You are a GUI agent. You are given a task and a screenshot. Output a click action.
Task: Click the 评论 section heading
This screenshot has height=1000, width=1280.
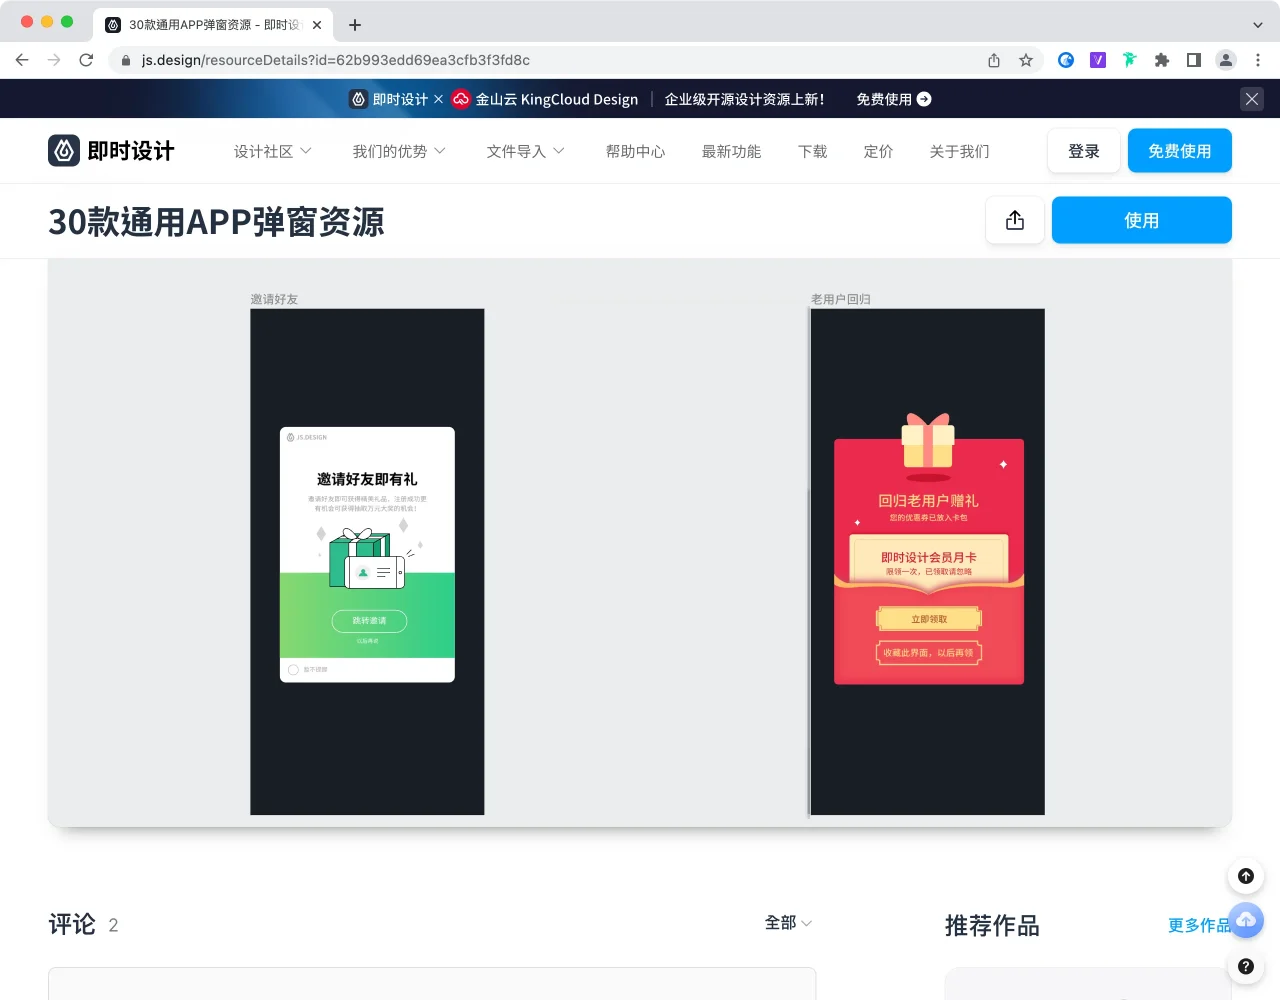72,924
